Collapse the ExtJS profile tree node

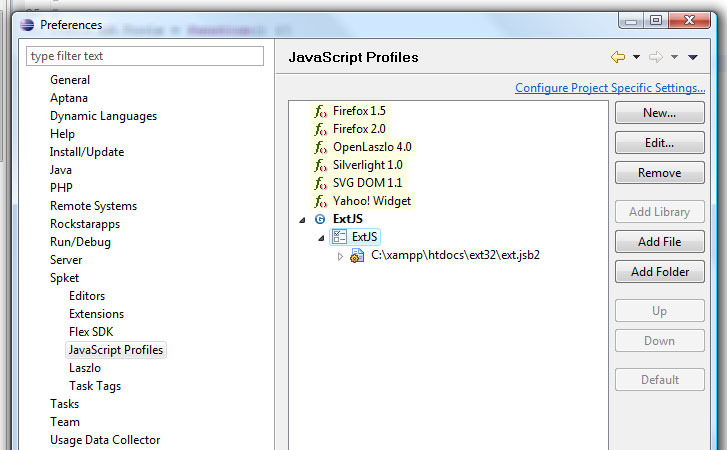(x=303, y=219)
